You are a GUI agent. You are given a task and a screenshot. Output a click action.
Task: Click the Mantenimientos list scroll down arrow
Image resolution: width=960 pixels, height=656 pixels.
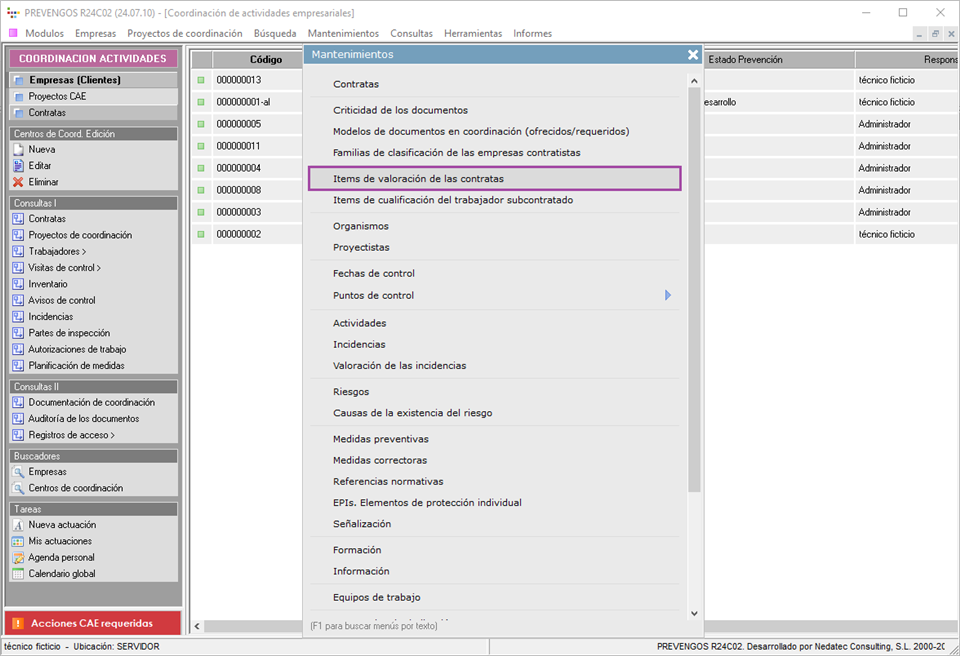(695, 612)
